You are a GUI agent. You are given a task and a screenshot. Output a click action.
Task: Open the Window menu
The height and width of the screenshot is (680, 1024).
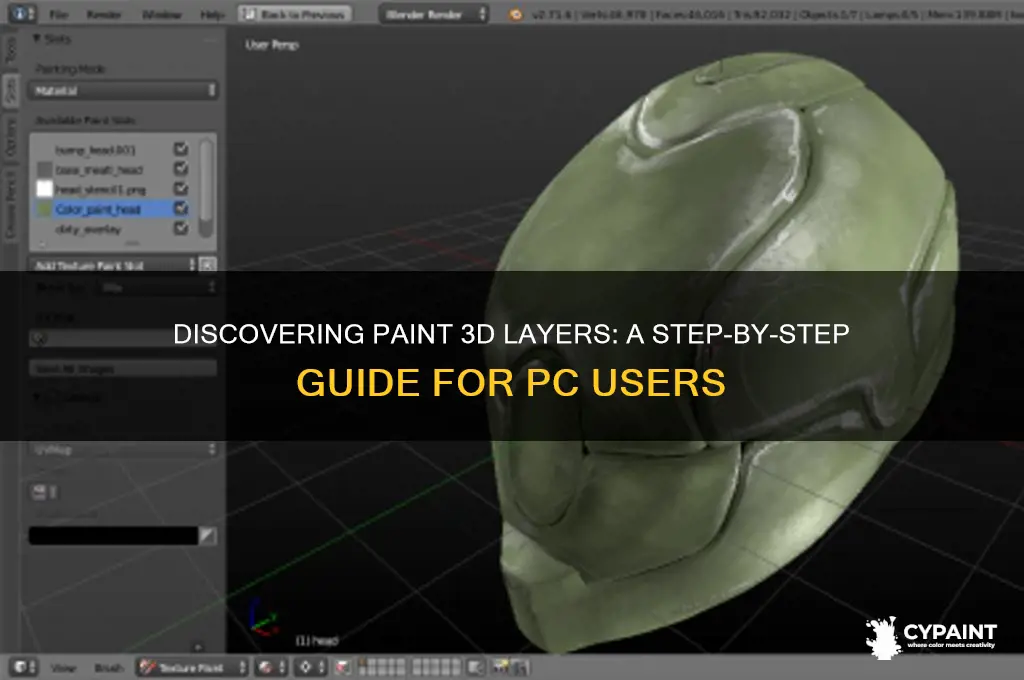pos(161,14)
